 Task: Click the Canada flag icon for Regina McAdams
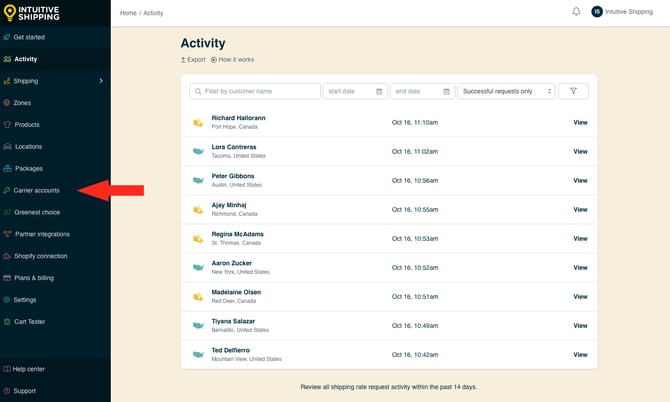(198, 239)
